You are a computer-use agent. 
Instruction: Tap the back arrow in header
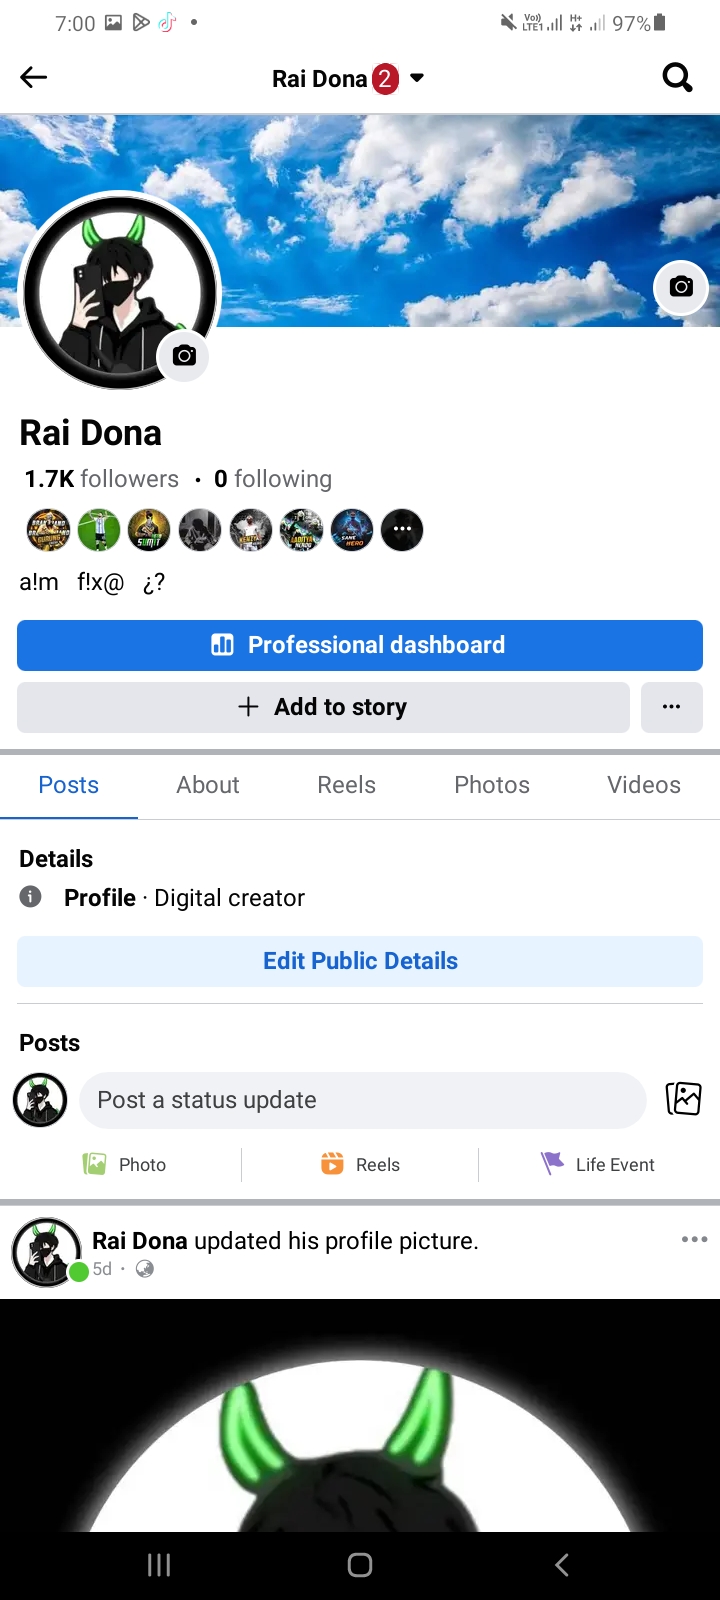(34, 77)
